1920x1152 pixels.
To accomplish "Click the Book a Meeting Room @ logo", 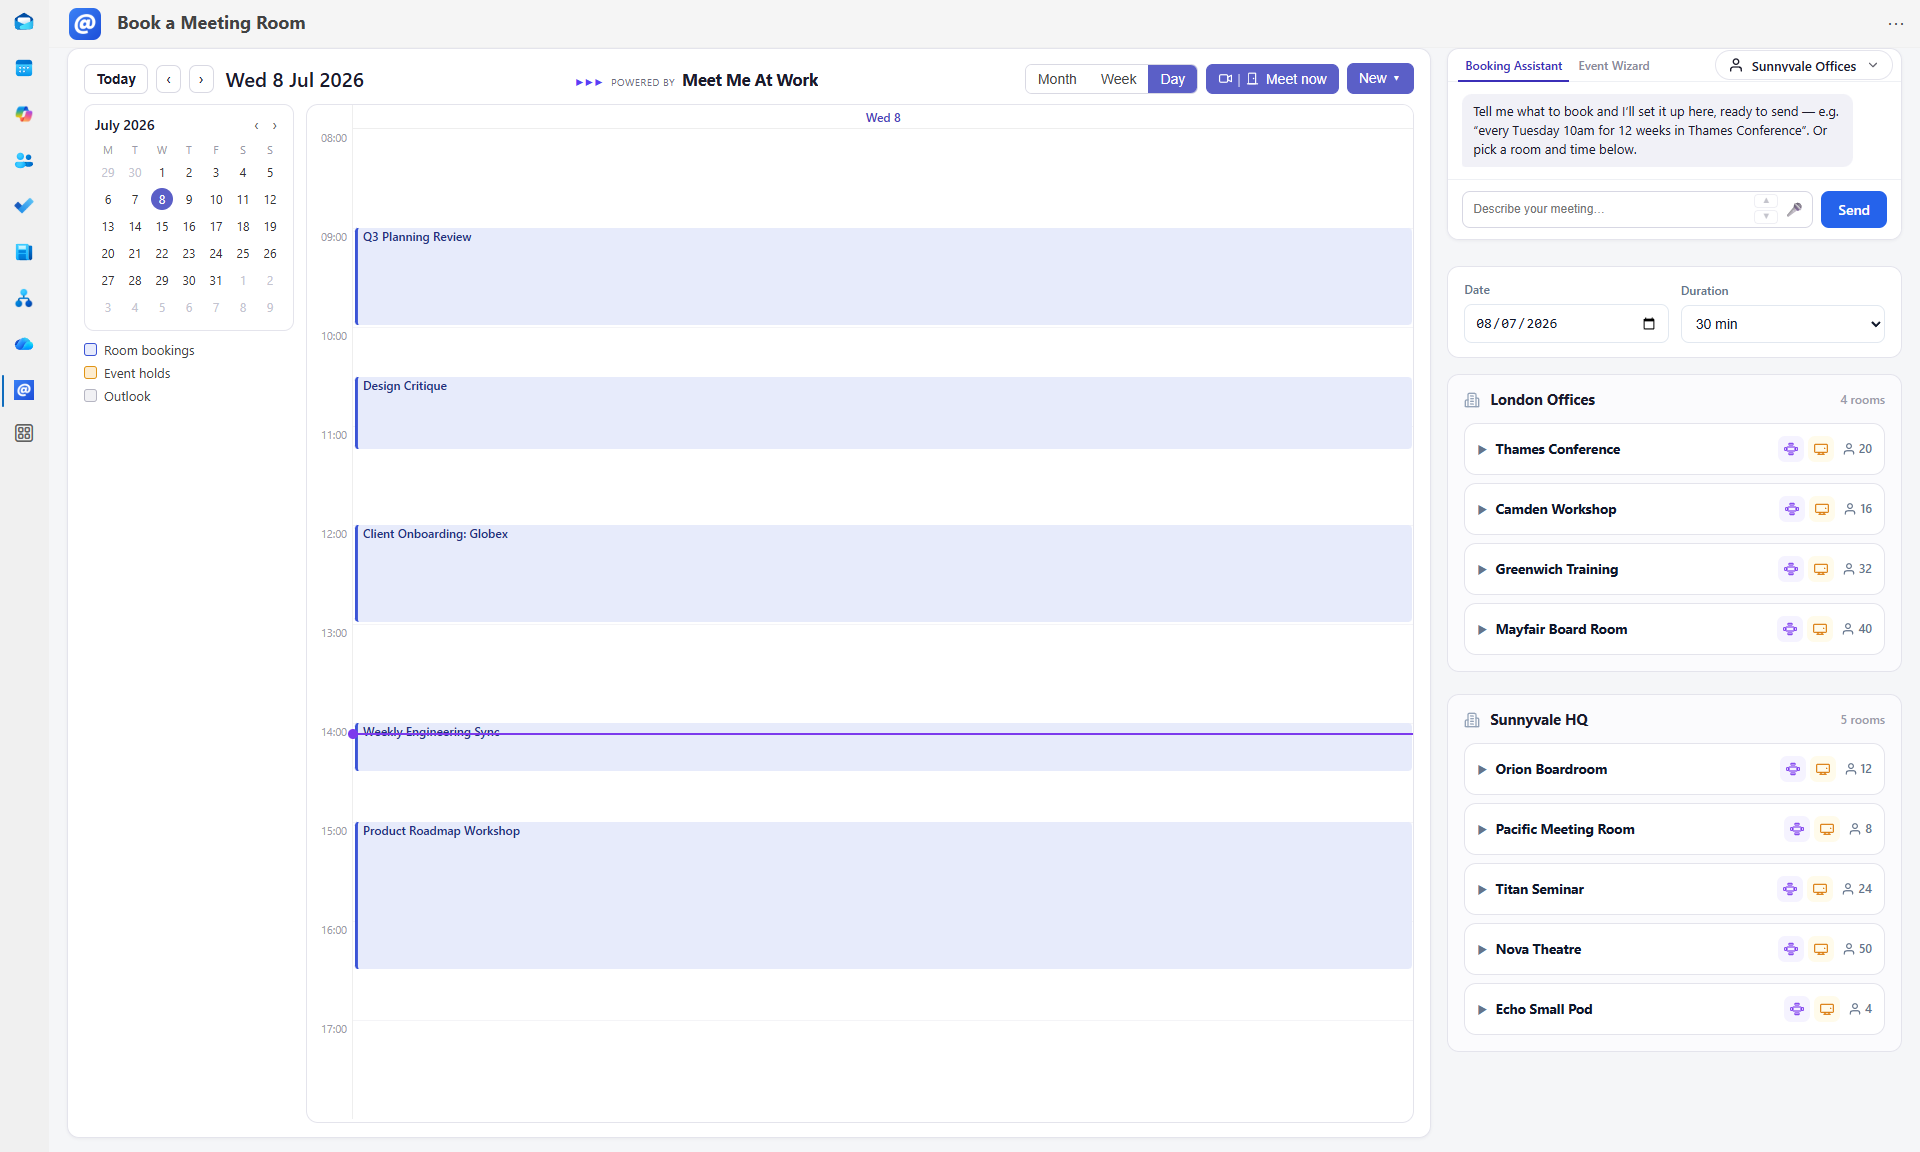I will click(x=85, y=23).
